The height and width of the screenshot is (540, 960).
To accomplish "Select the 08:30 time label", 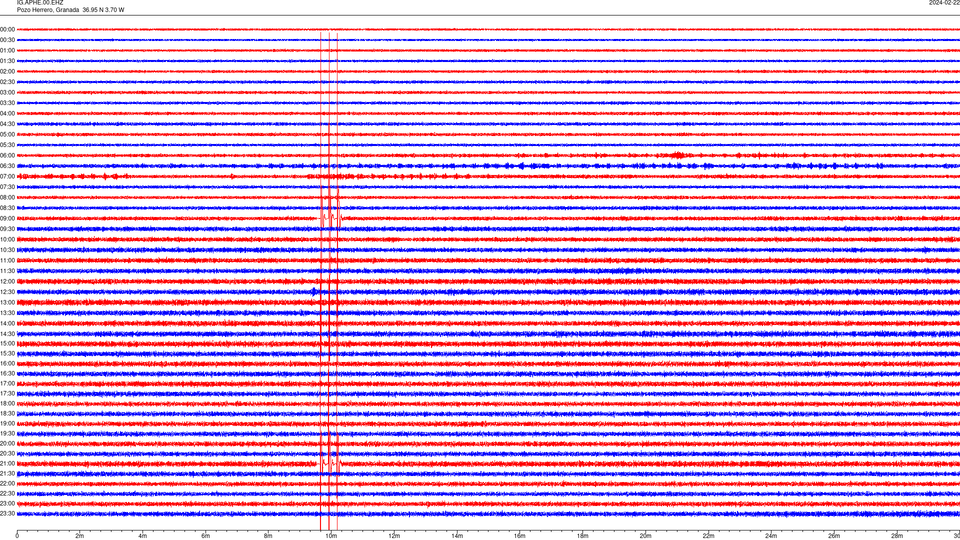I will pos(7,208).
